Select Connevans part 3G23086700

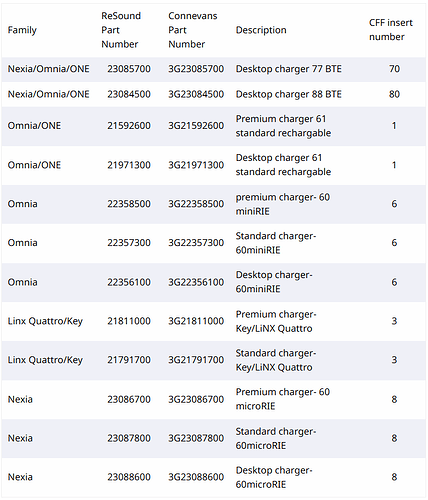[x=196, y=399]
